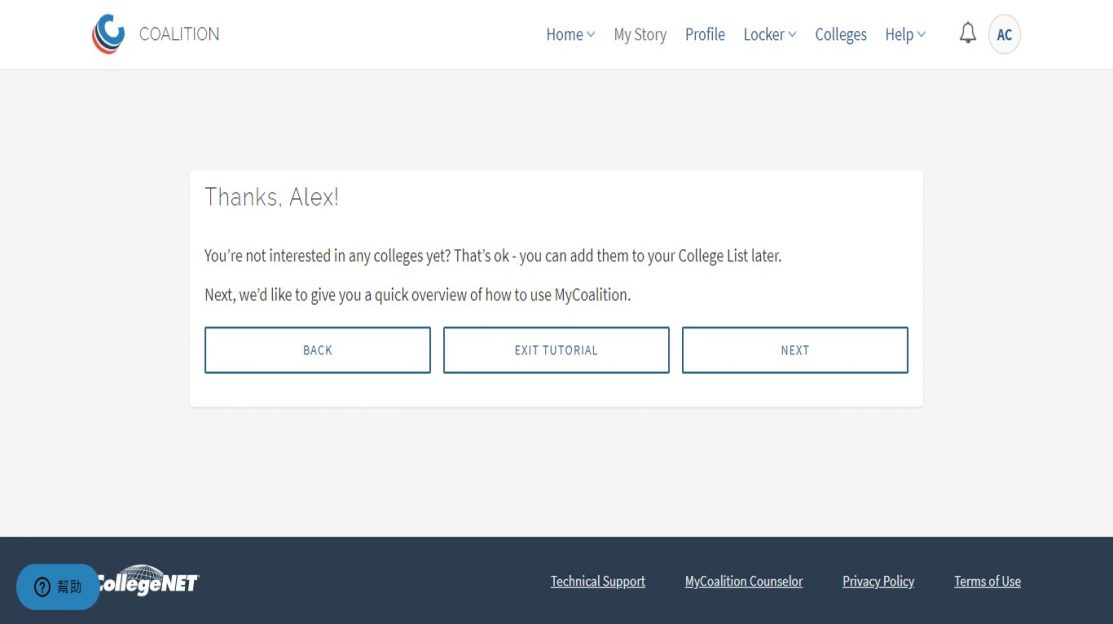This screenshot has height=624, width=1113.
Task: Expand the Home dropdown menu
Action: [x=570, y=35]
